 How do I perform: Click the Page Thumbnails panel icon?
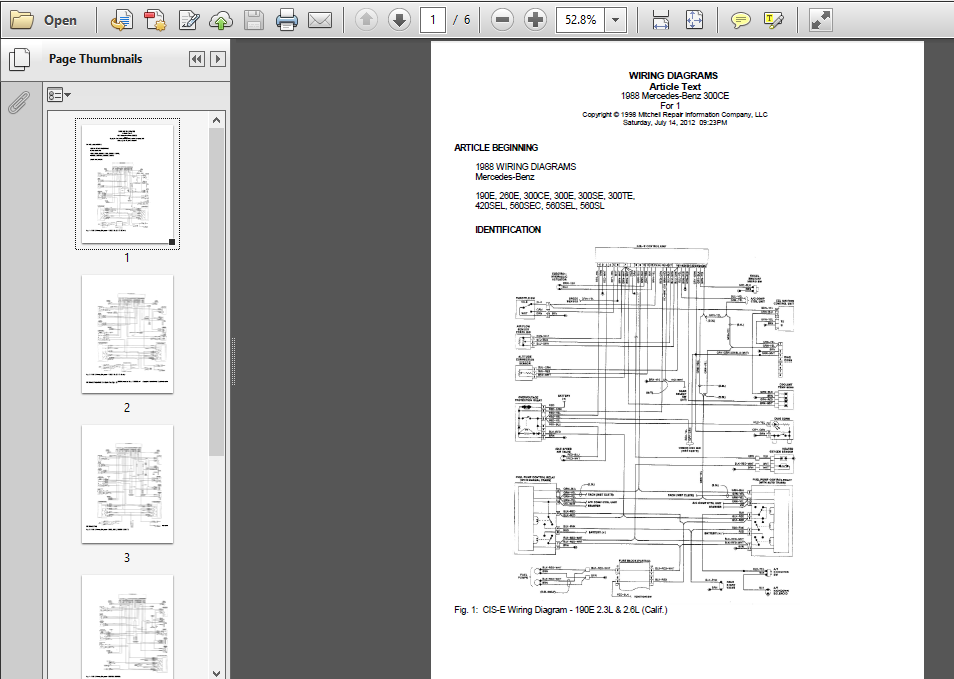(x=19, y=59)
